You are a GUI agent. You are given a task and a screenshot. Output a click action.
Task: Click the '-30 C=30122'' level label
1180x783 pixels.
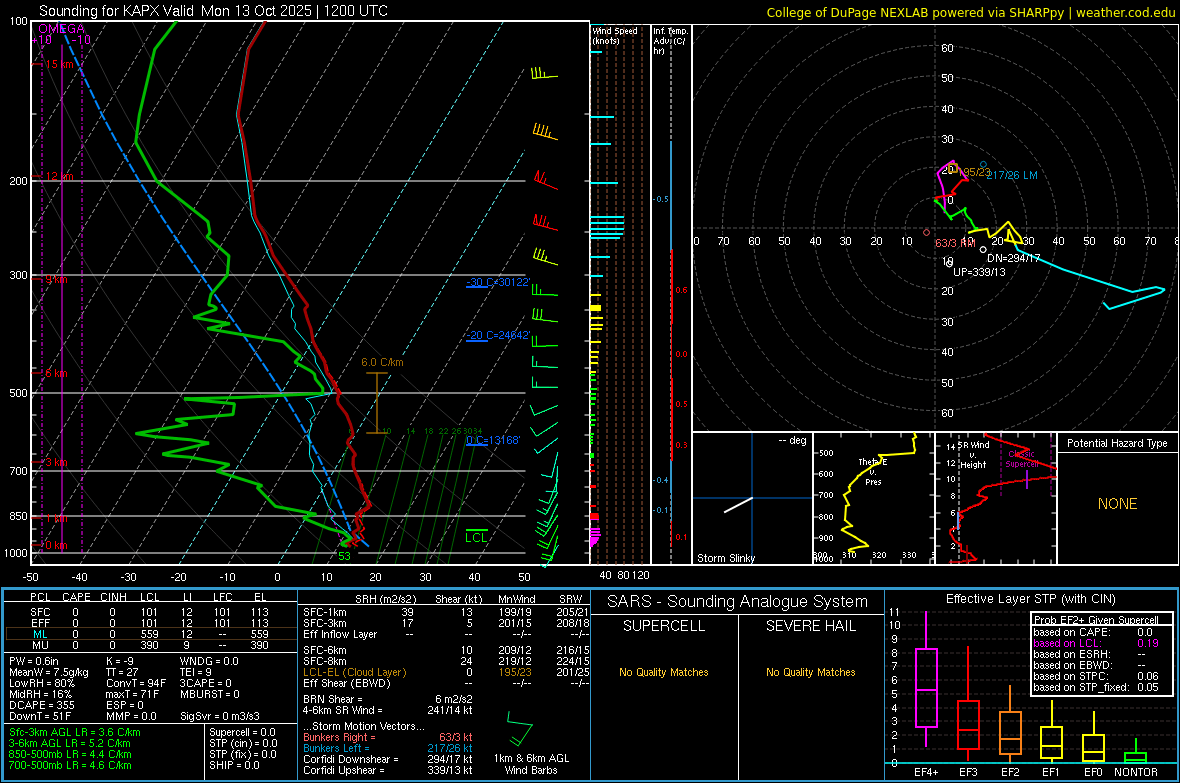pyautogui.click(x=498, y=282)
